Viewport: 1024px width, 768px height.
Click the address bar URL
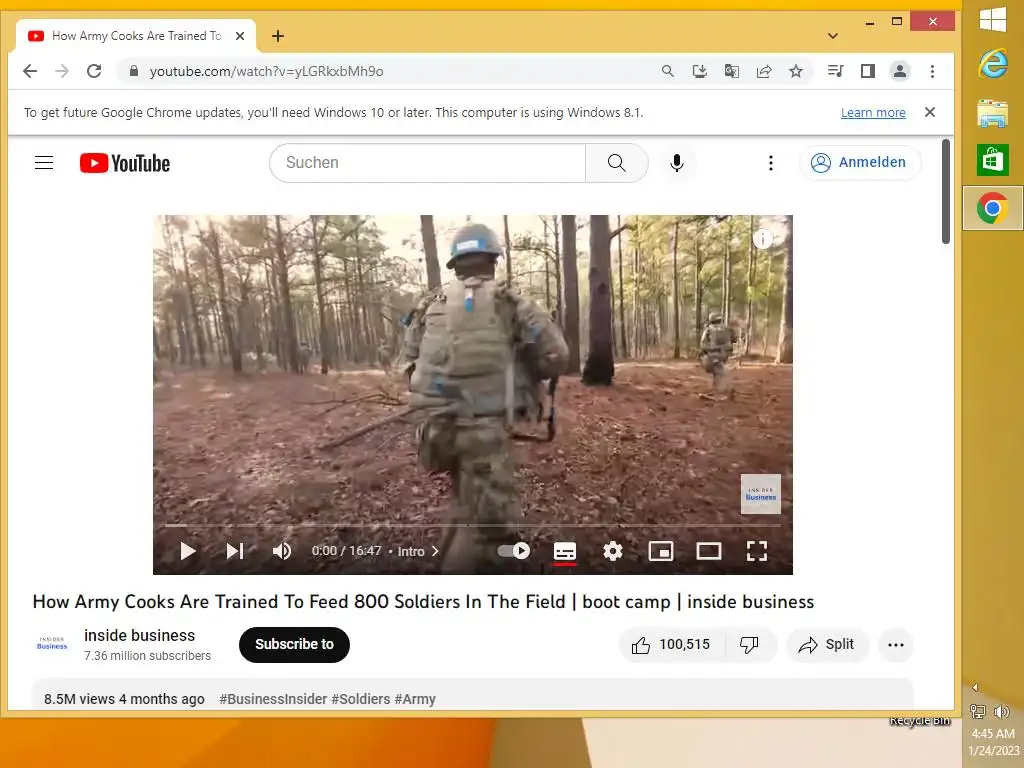pos(266,71)
